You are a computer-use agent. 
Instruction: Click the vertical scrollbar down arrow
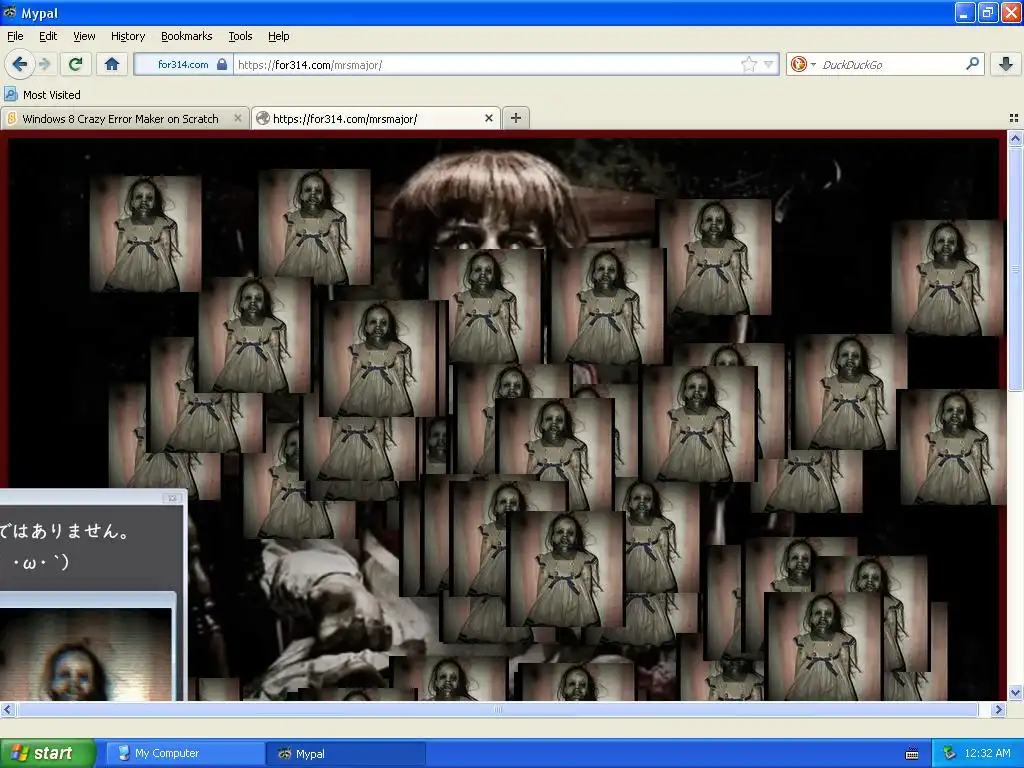(x=1015, y=693)
